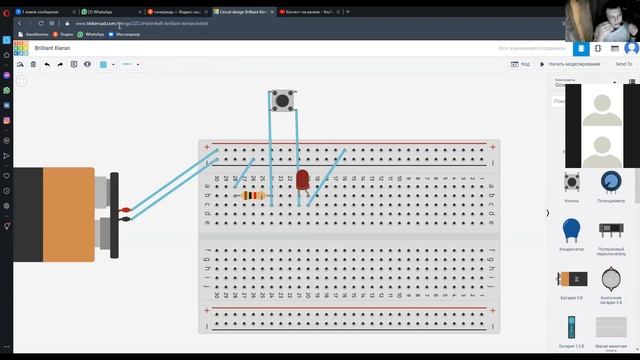Click the resistor on the breadboard
This screenshot has height=360, width=640.
[253, 196]
